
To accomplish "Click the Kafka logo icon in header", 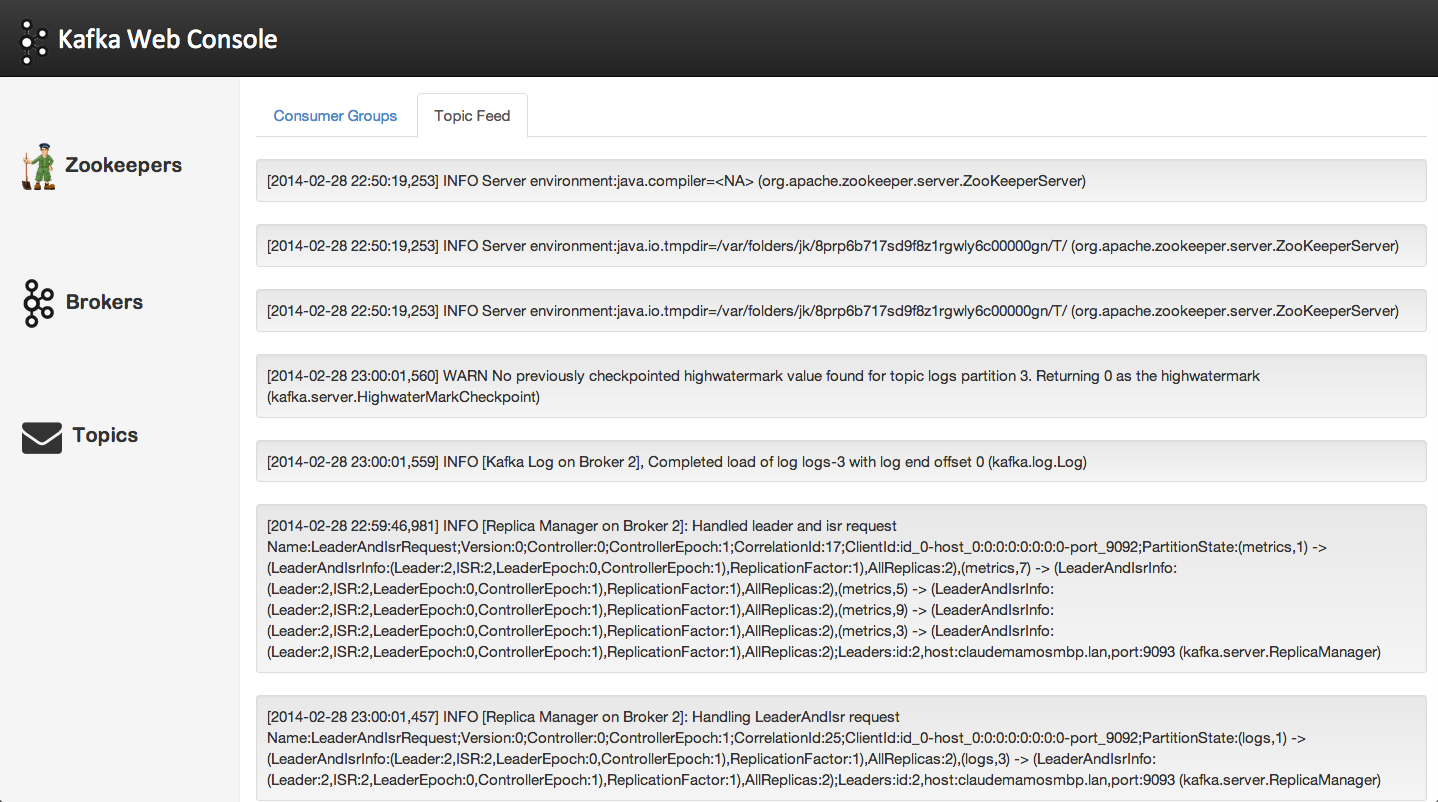I will click(33, 41).
